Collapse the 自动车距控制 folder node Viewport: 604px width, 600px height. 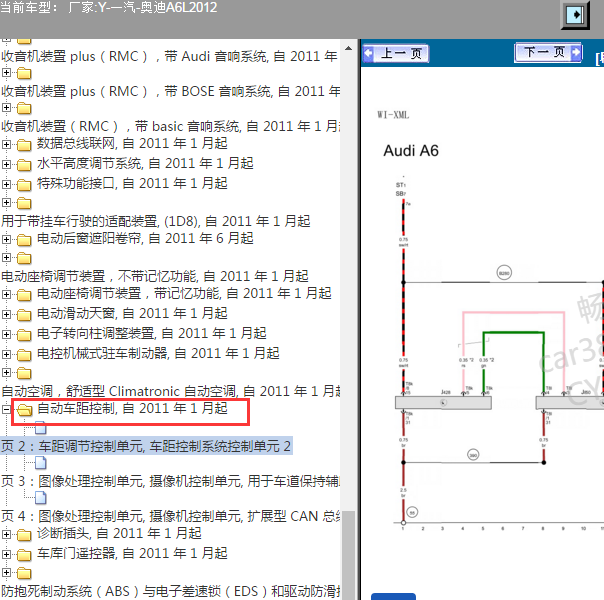click(6, 409)
